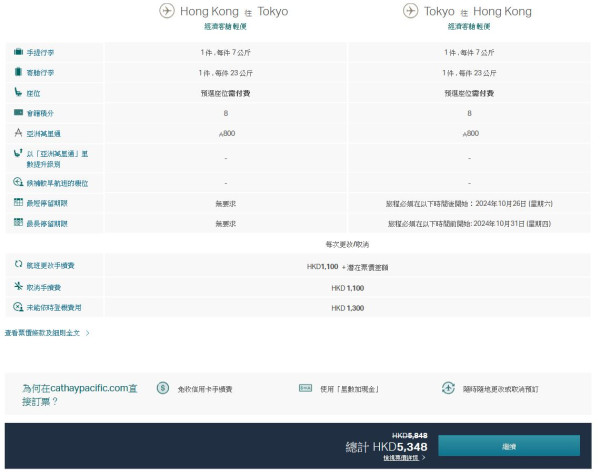Click the 取消手續費 cancellation icon
The width and height of the screenshot is (600, 475).
tap(18, 286)
